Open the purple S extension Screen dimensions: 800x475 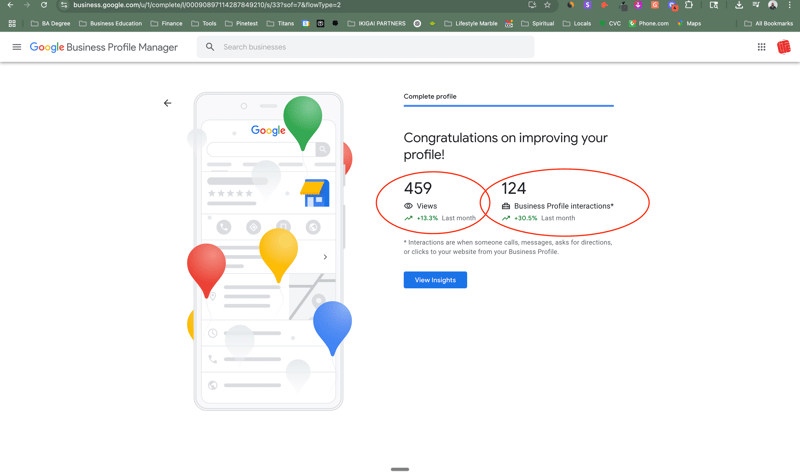[587, 5]
